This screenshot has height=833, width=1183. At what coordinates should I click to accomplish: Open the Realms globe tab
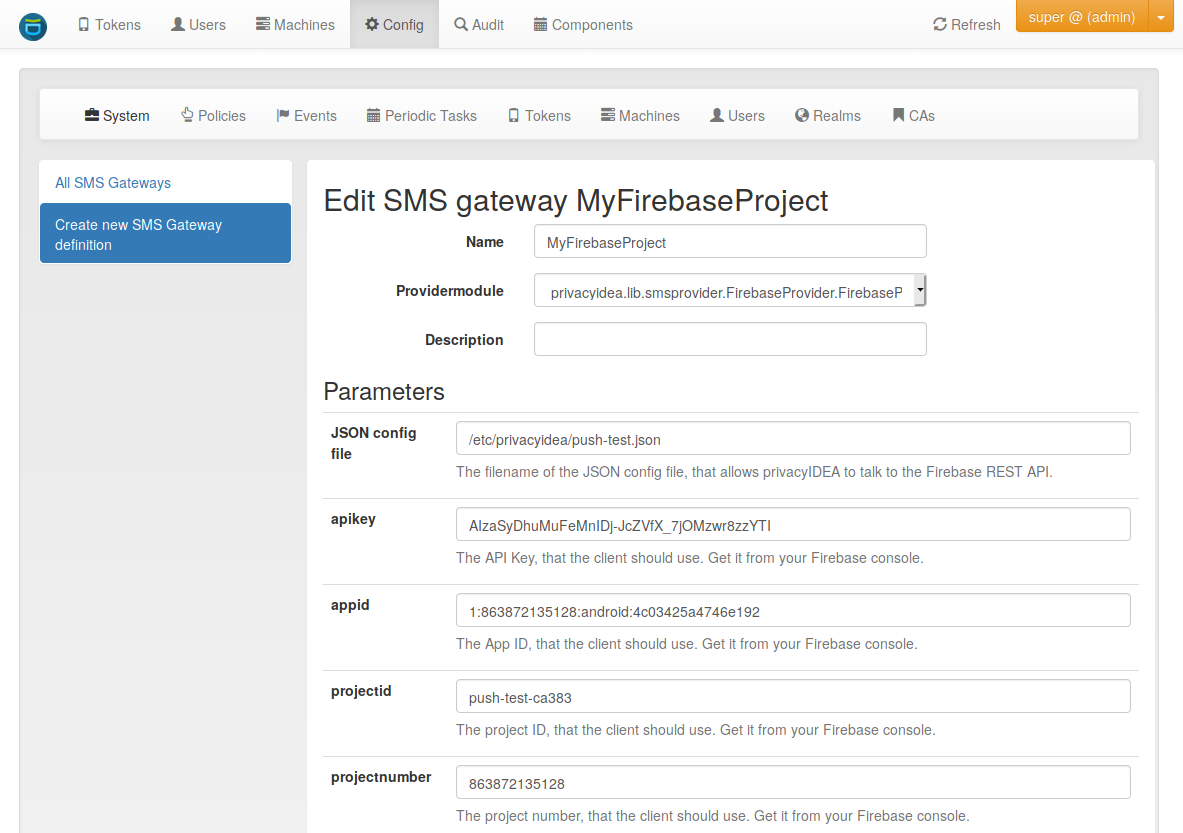pyautogui.click(x=827, y=116)
